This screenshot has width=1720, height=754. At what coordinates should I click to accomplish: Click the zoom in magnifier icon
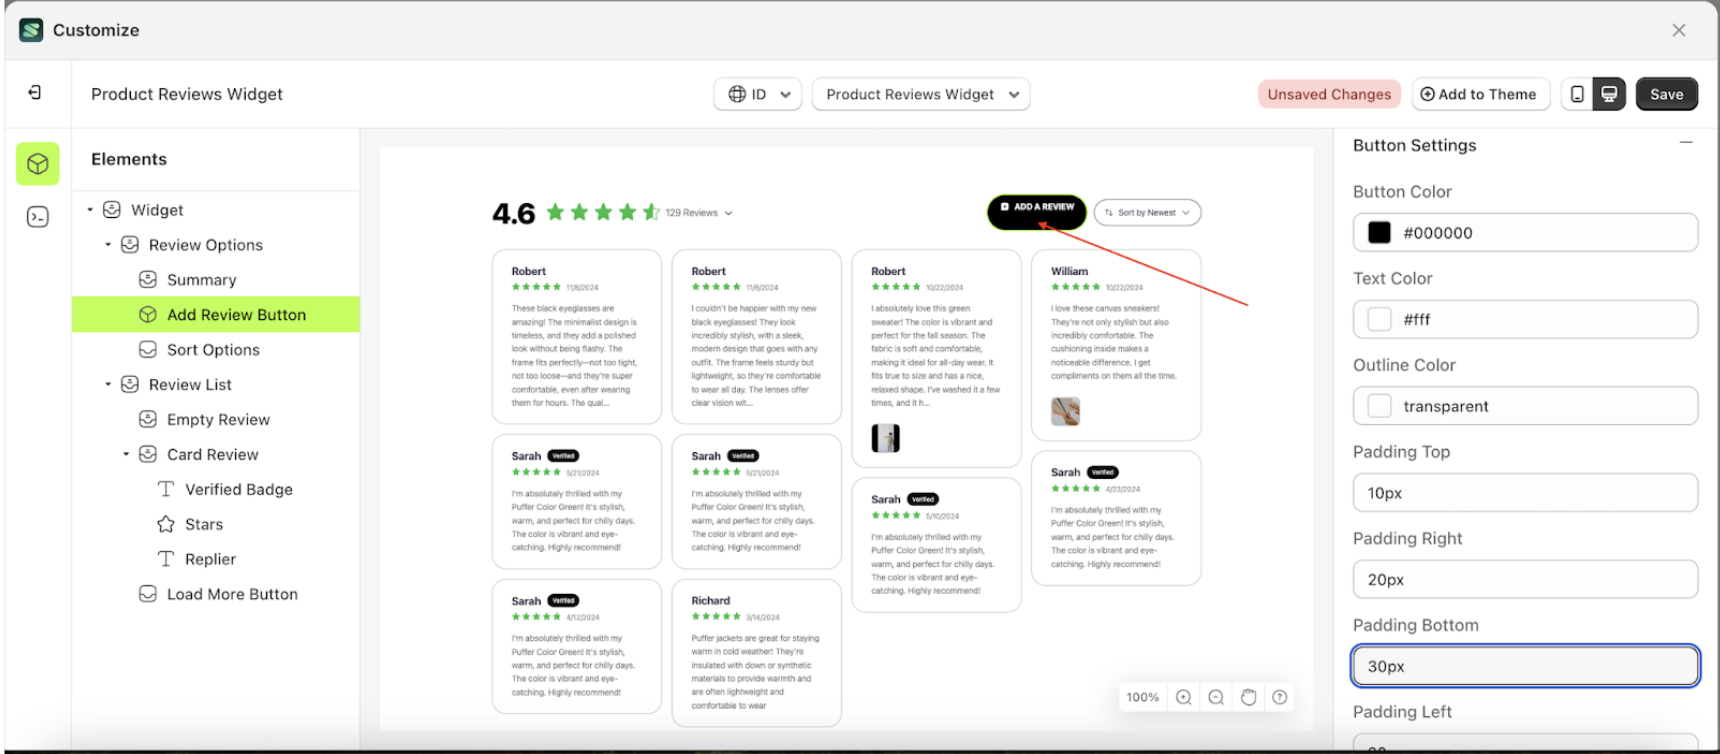(x=1183, y=697)
